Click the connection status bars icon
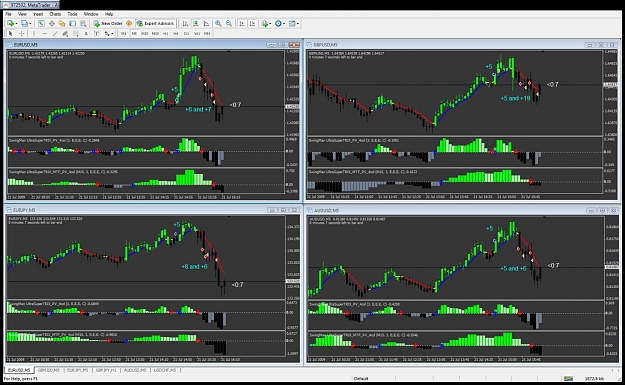The image size is (625, 385). [x=568, y=378]
